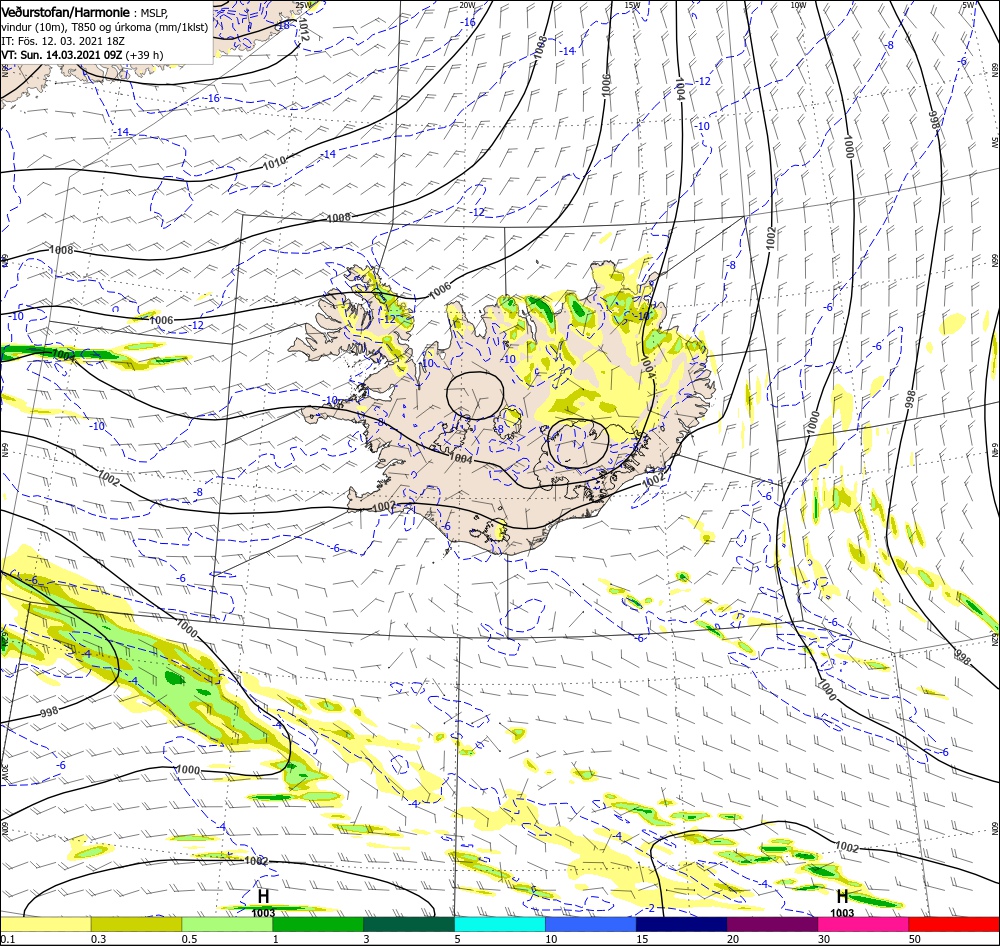
Task: Click the -18 temperature contour label
Action: click(x=283, y=26)
